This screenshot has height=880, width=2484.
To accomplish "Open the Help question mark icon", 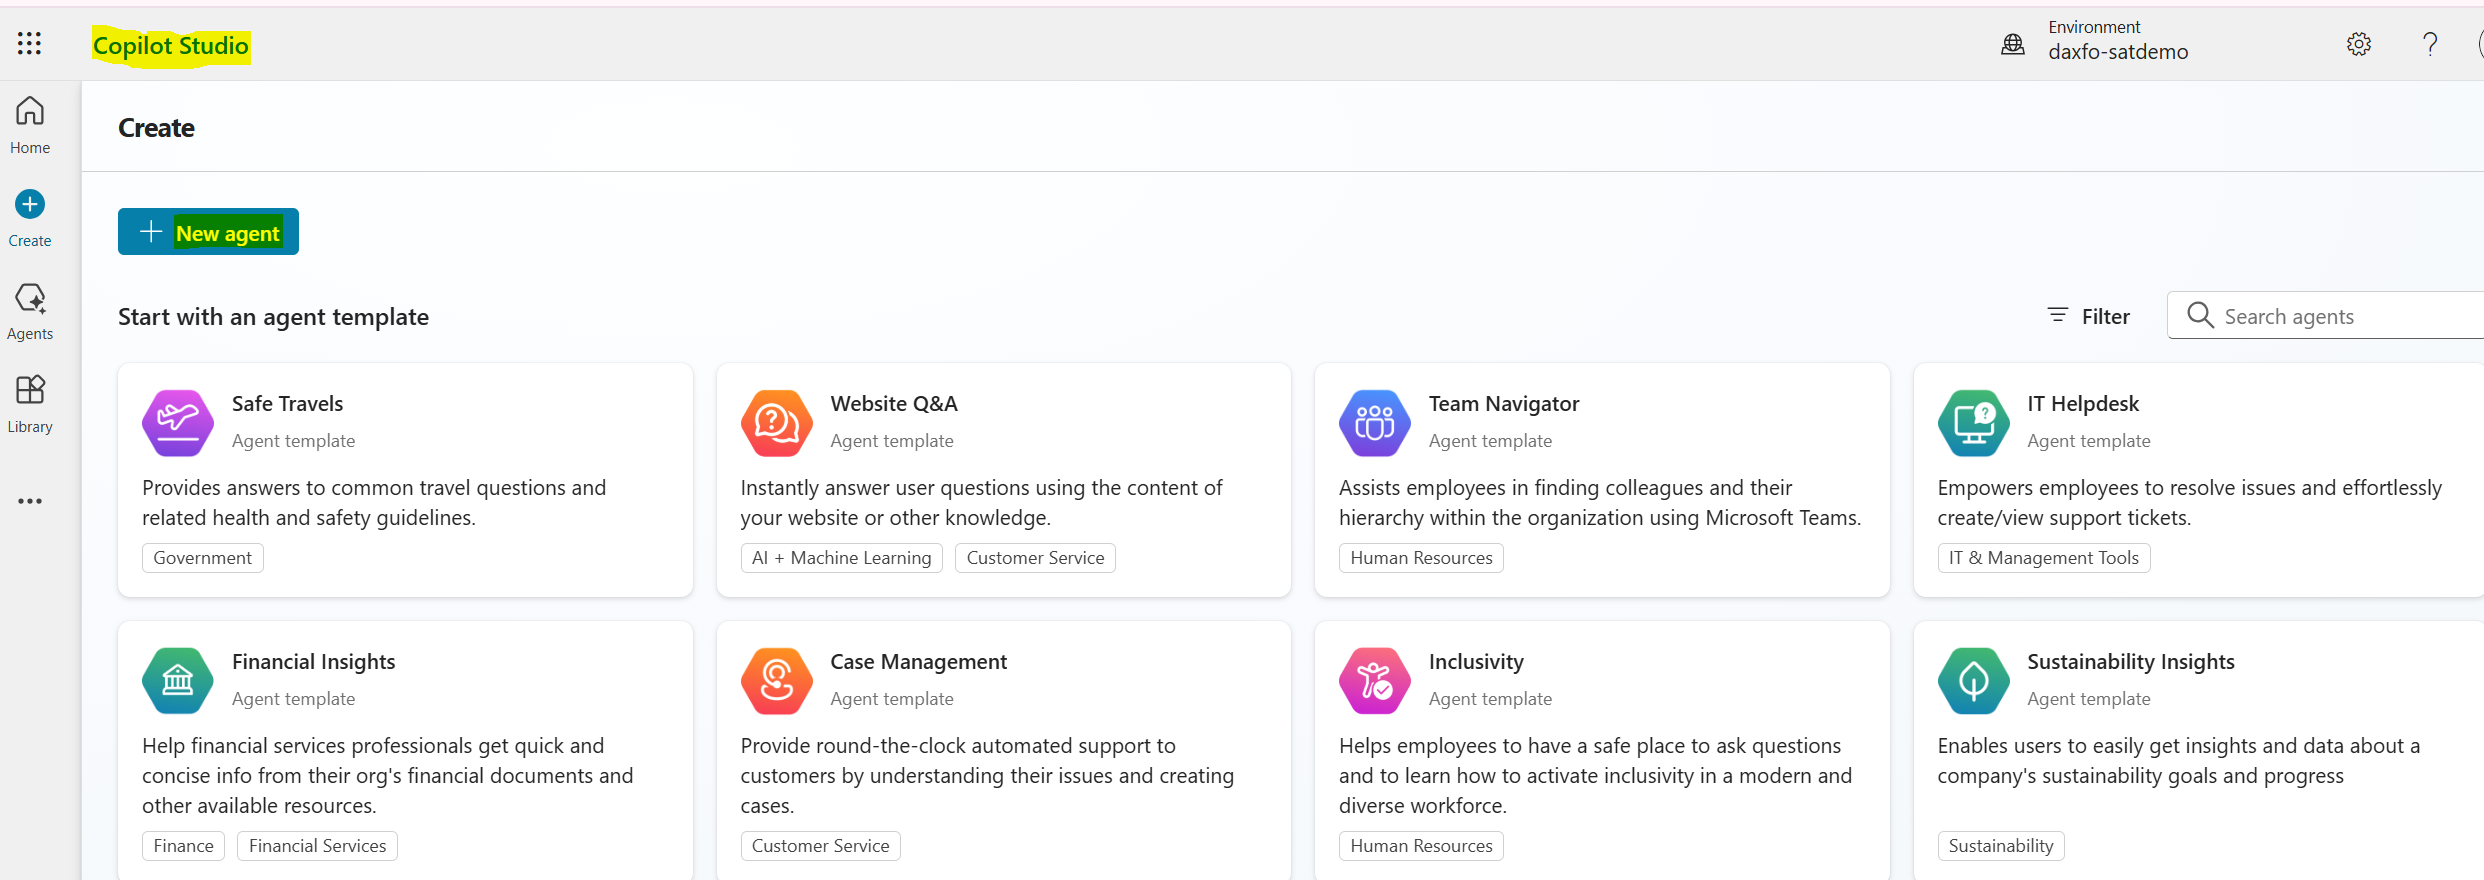I will tap(2430, 44).
